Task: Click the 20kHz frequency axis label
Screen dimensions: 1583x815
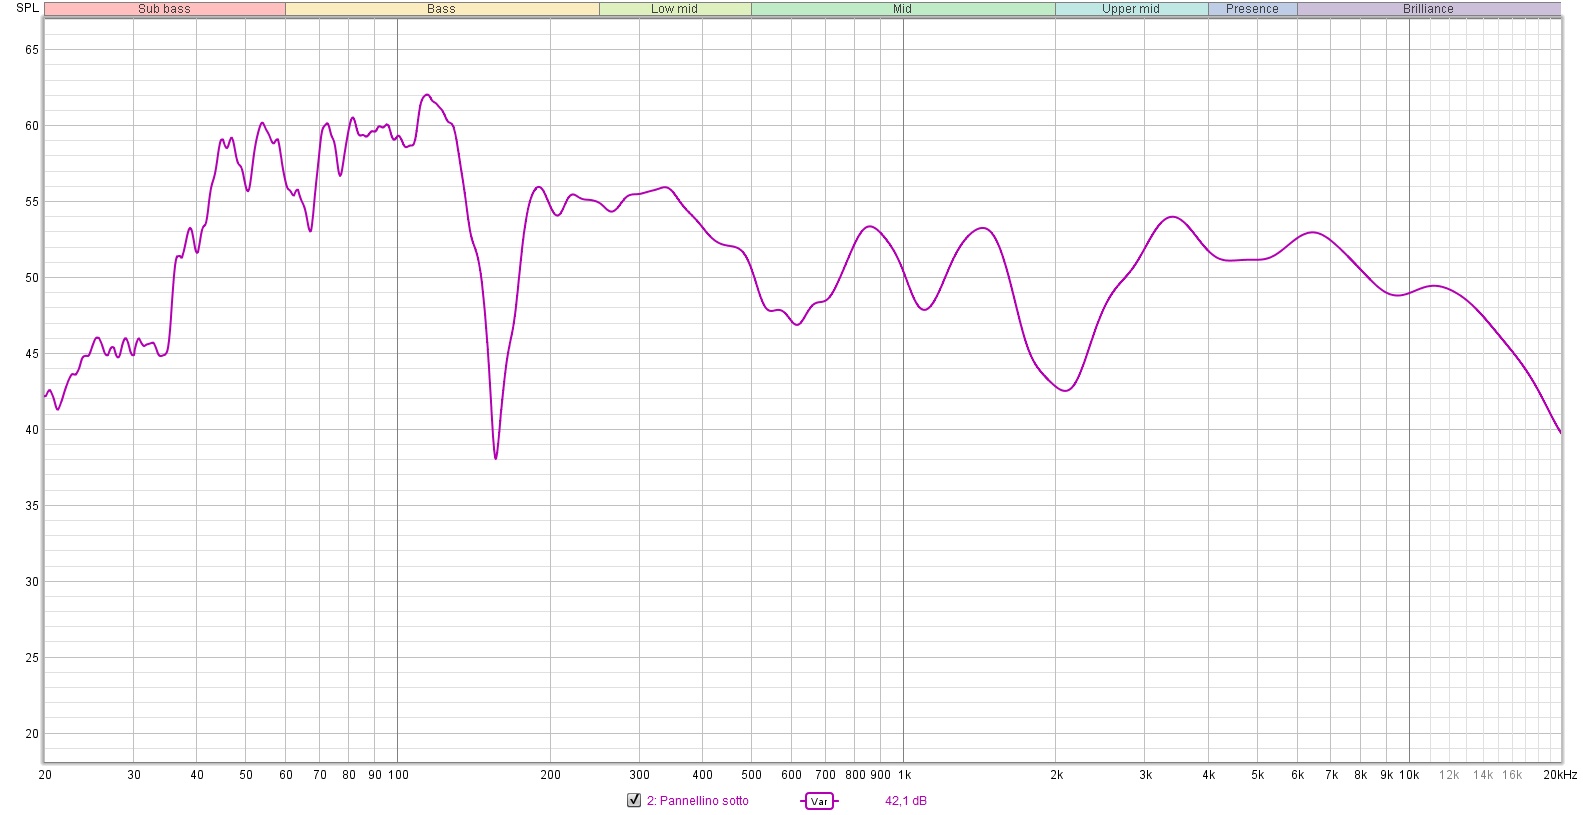Action: [x=1560, y=775]
